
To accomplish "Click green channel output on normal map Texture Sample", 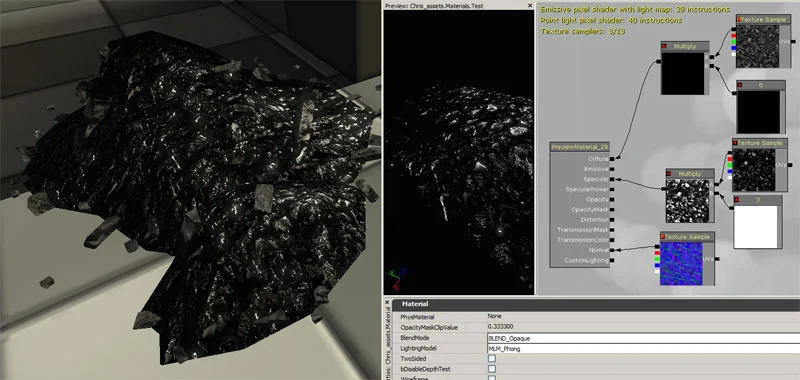I will [x=657, y=259].
